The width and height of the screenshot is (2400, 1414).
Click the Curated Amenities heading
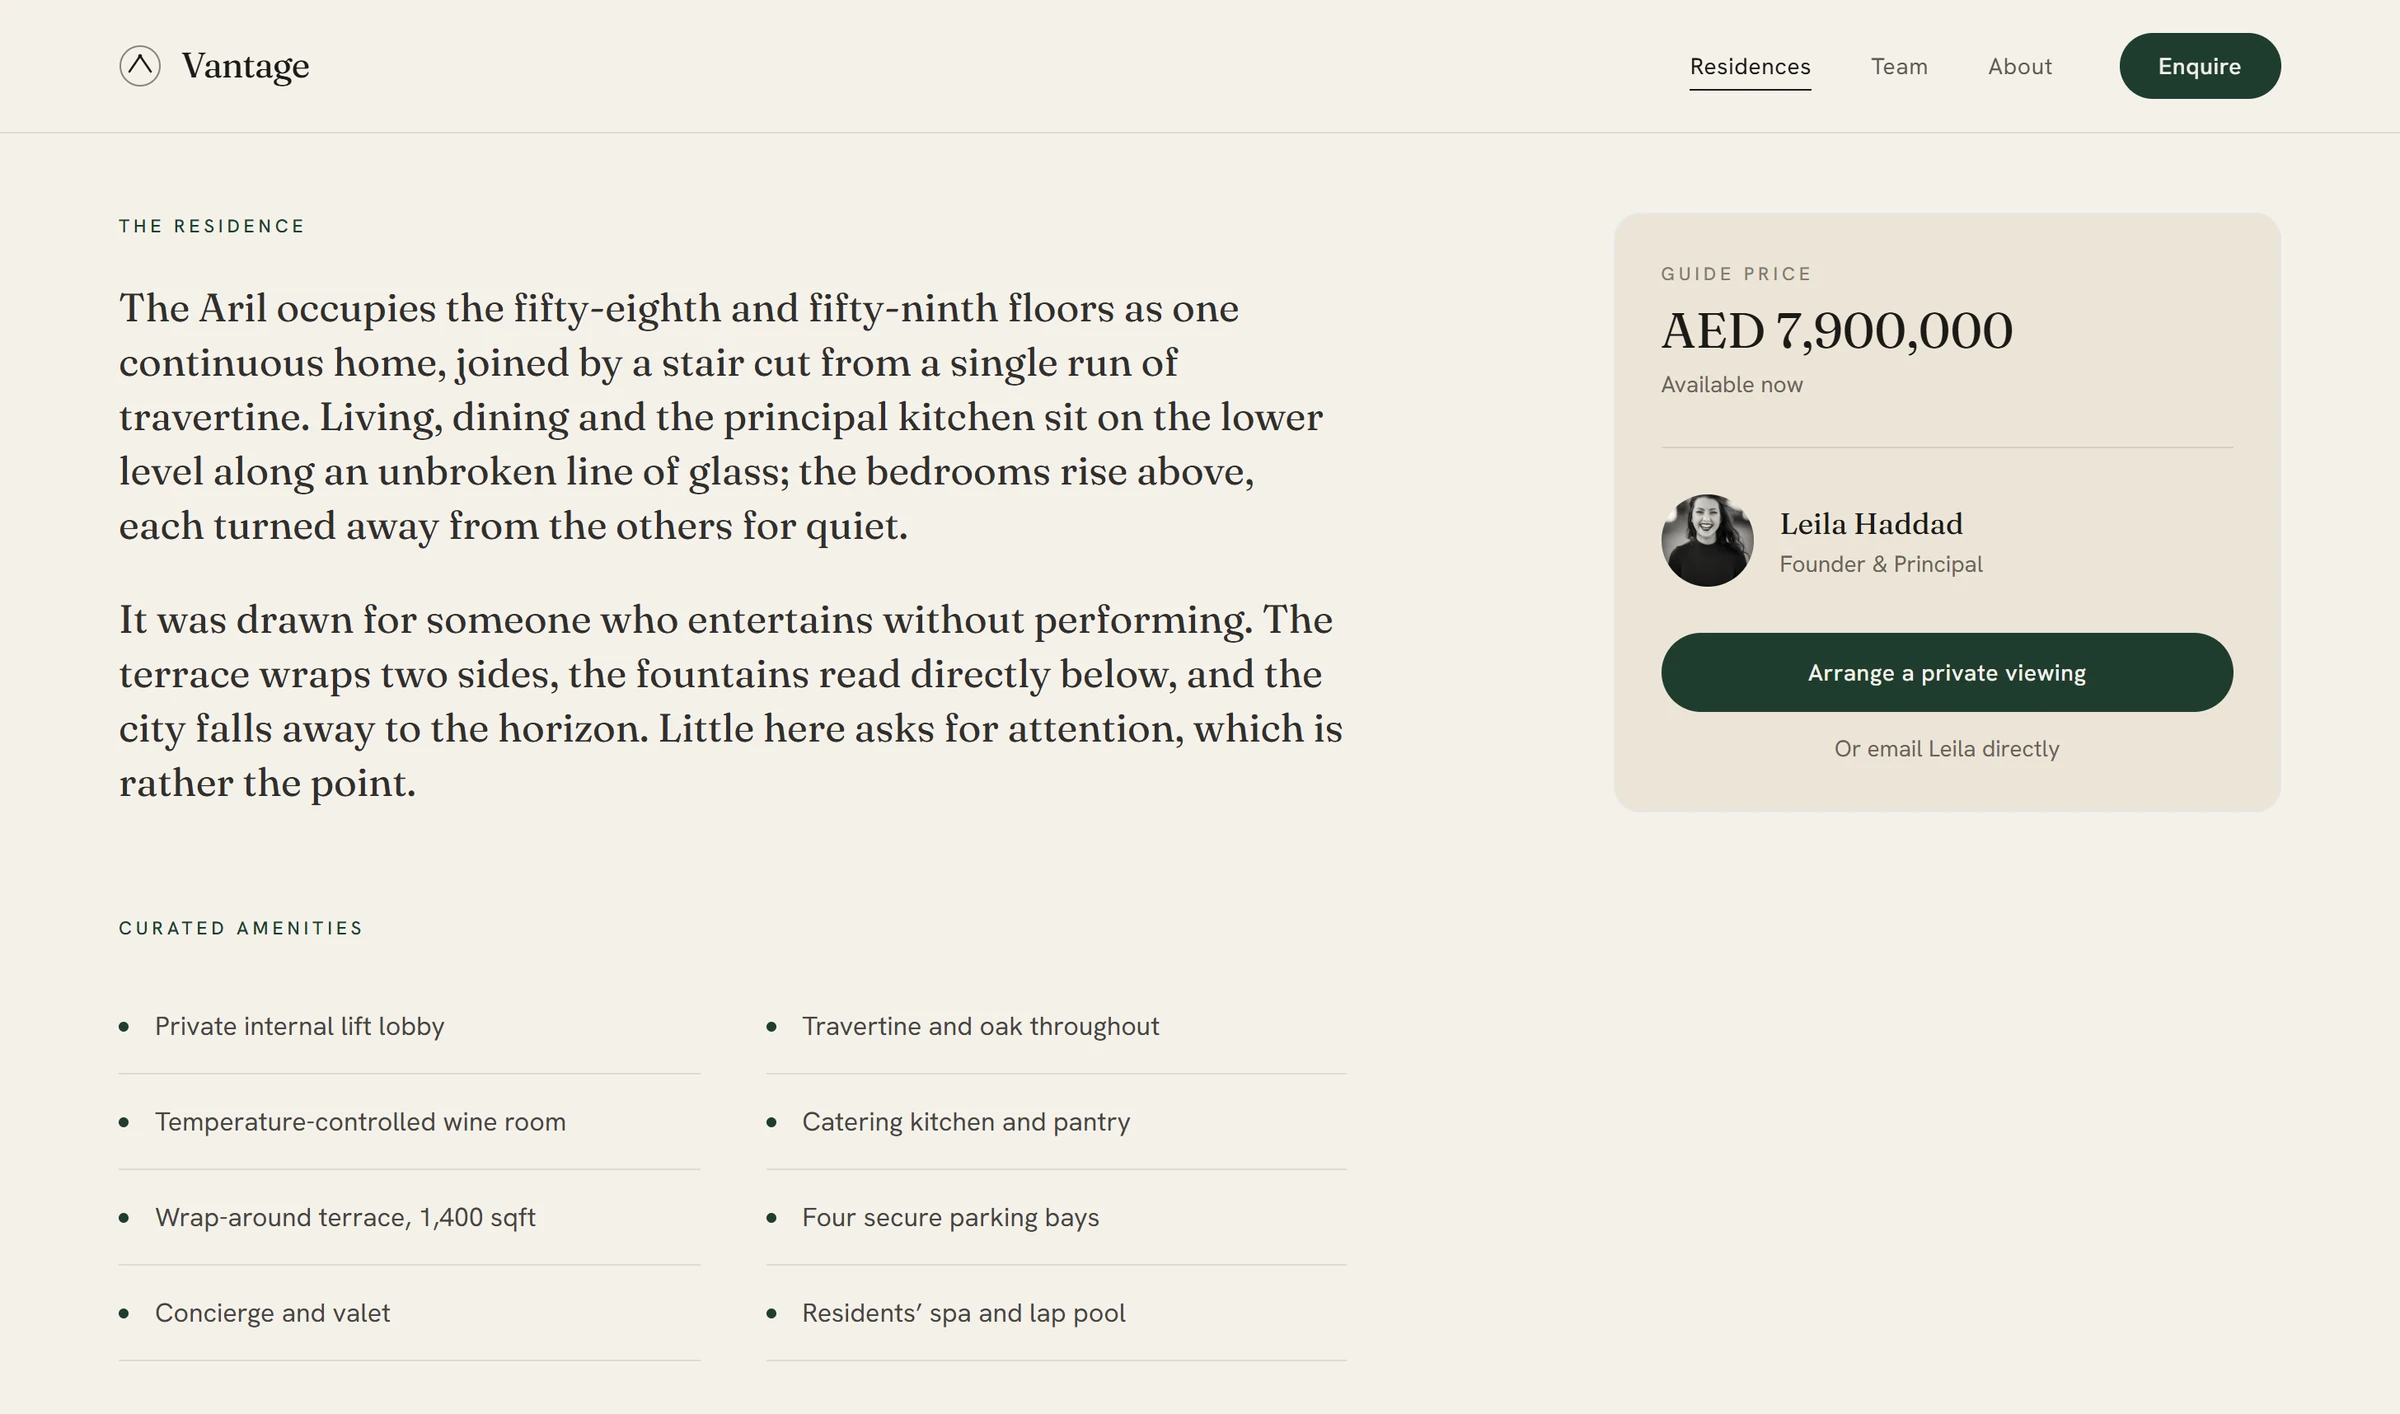coord(241,928)
